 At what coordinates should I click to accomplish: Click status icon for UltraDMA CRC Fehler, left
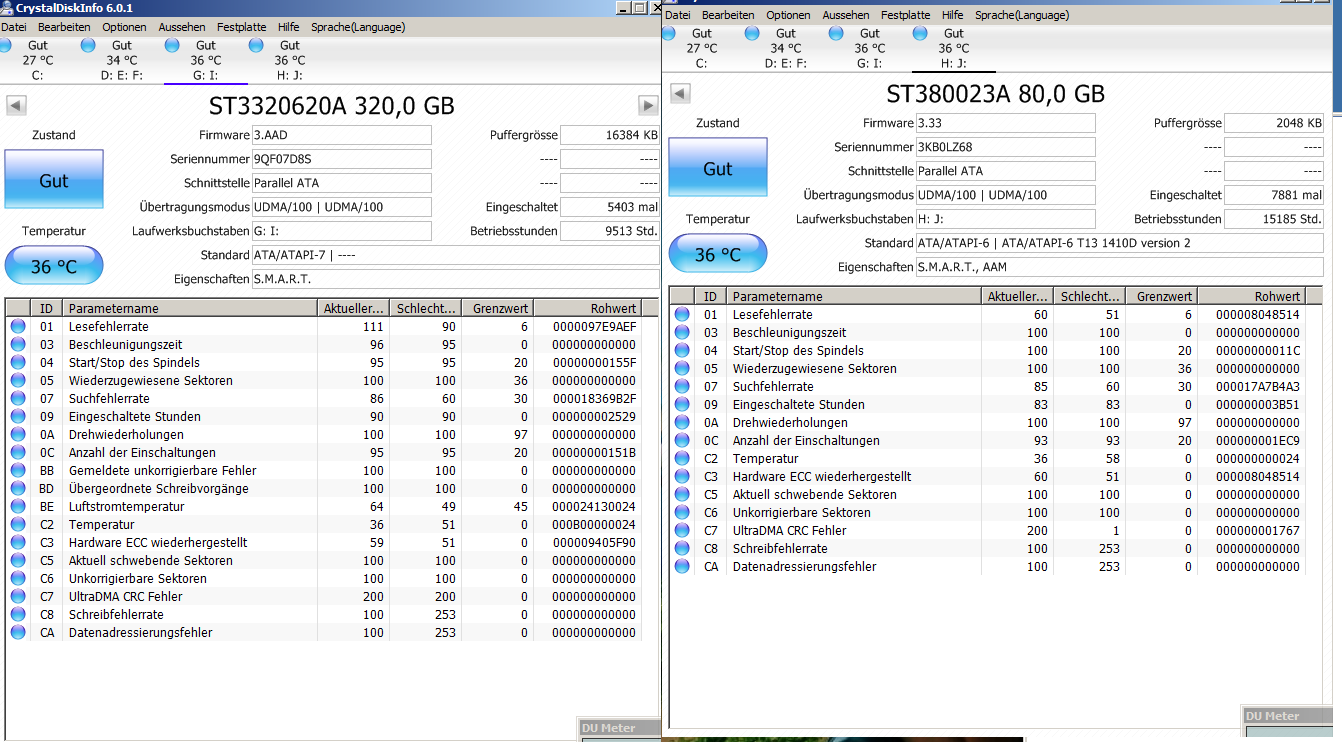click(18, 596)
